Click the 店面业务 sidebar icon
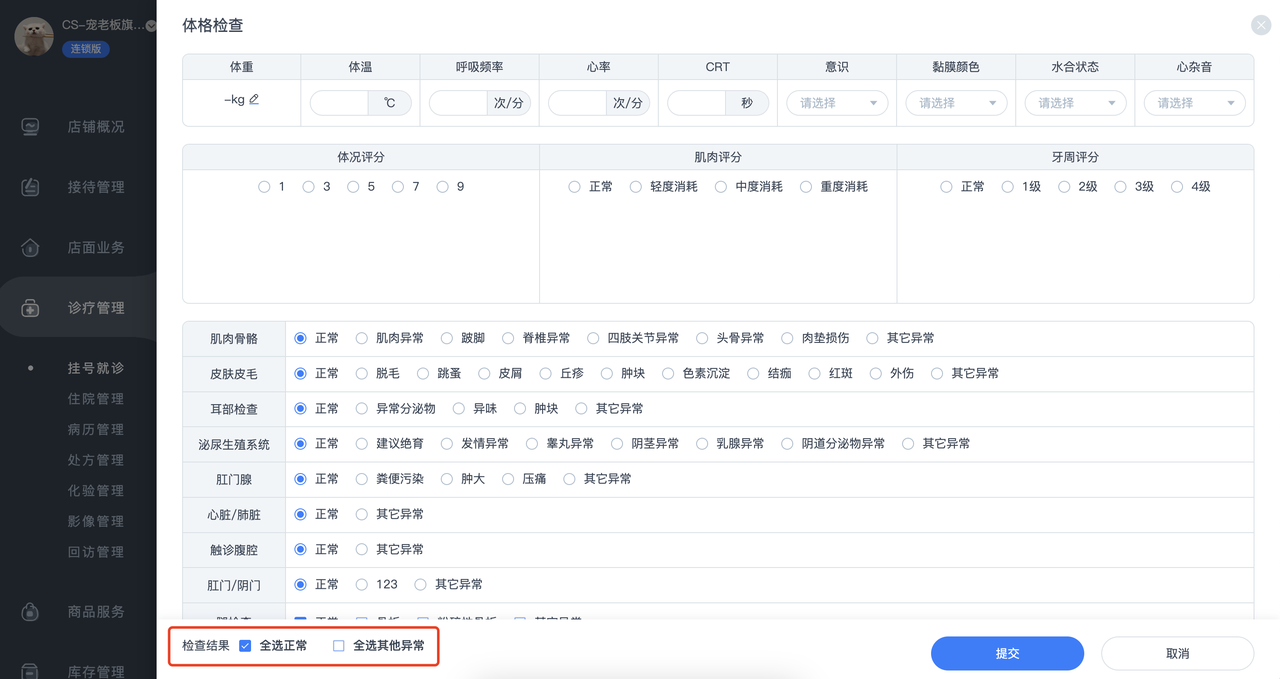This screenshot has height=679, width=1280. (x=31, y=247)
